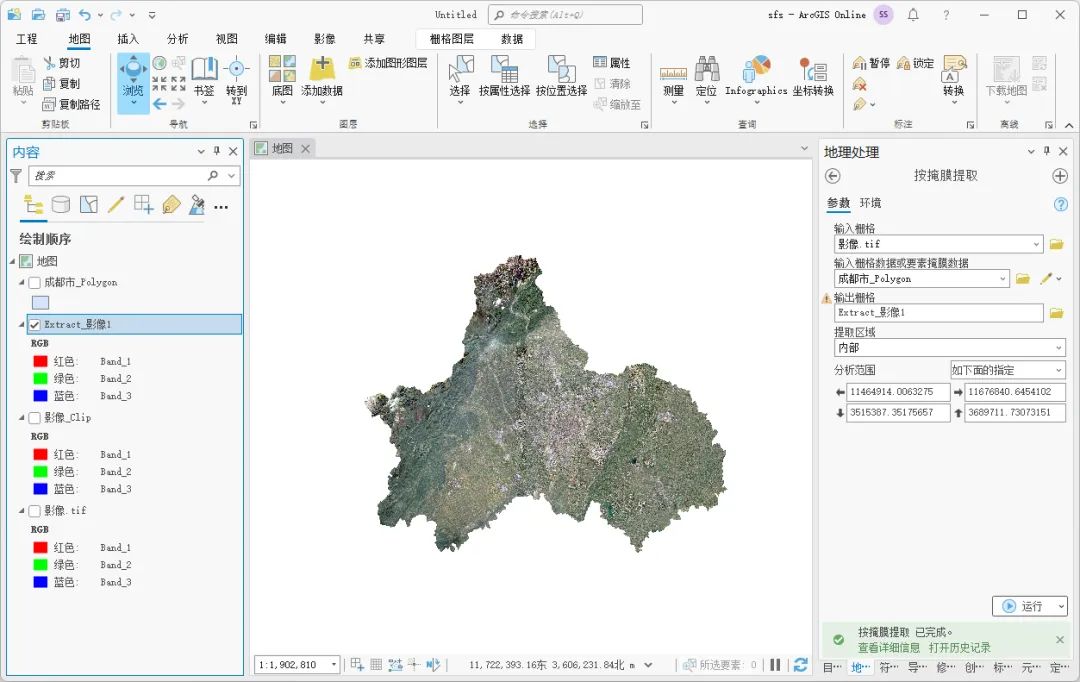The height and width of the screenshot is (682, 1080).
Task: Open the 书签 bookmarks tool
Action: coord(204,81)
